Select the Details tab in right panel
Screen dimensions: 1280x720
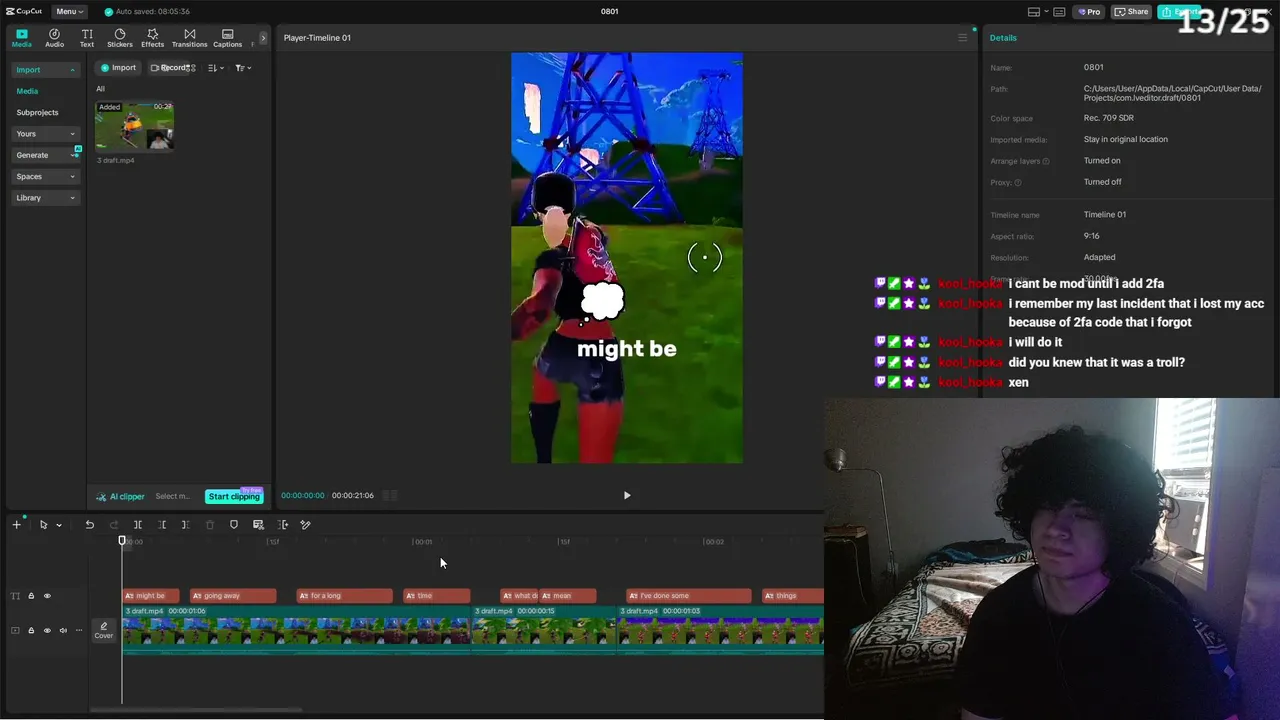pyautogui.click(x=1003, y=38)
